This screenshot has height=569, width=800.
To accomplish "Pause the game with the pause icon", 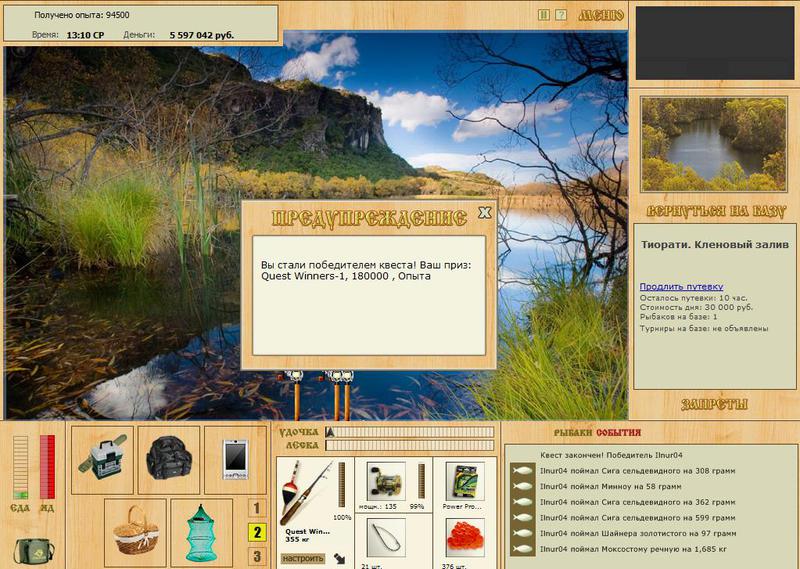I will pos(544,15).
